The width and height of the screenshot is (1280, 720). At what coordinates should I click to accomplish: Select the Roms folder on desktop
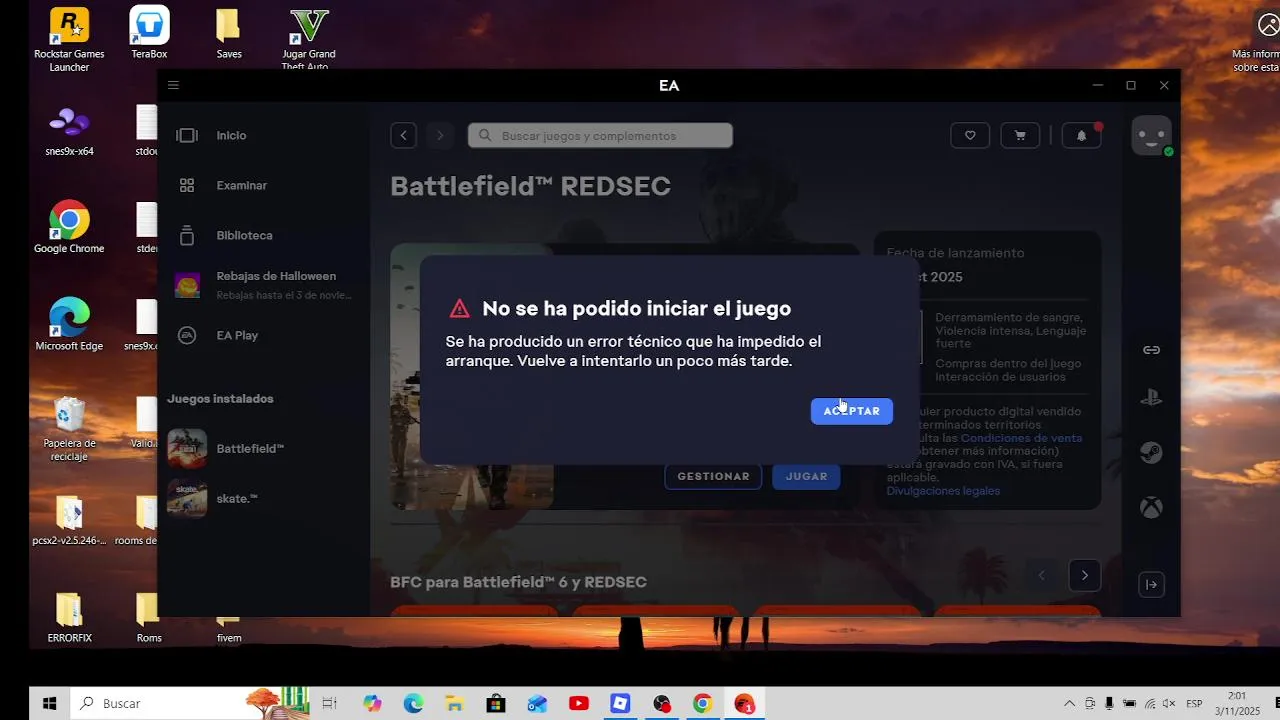click(148, 617)
